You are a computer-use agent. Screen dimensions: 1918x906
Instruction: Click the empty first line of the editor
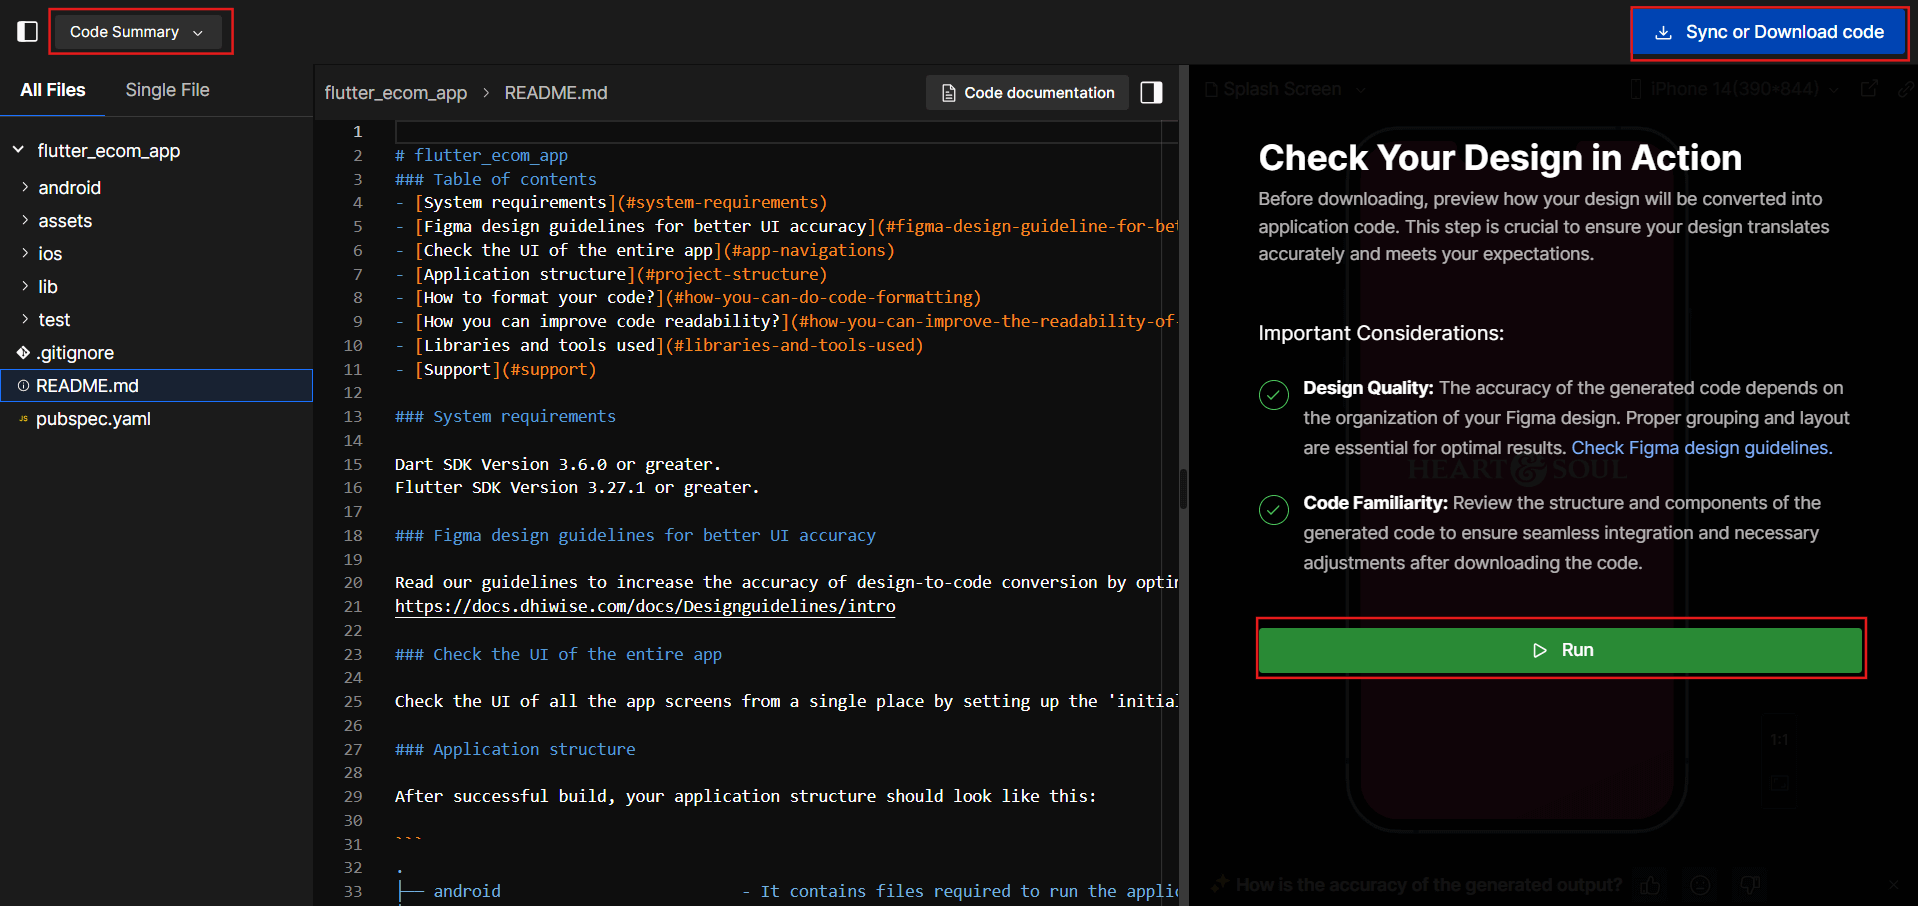(x=786, y=132)
